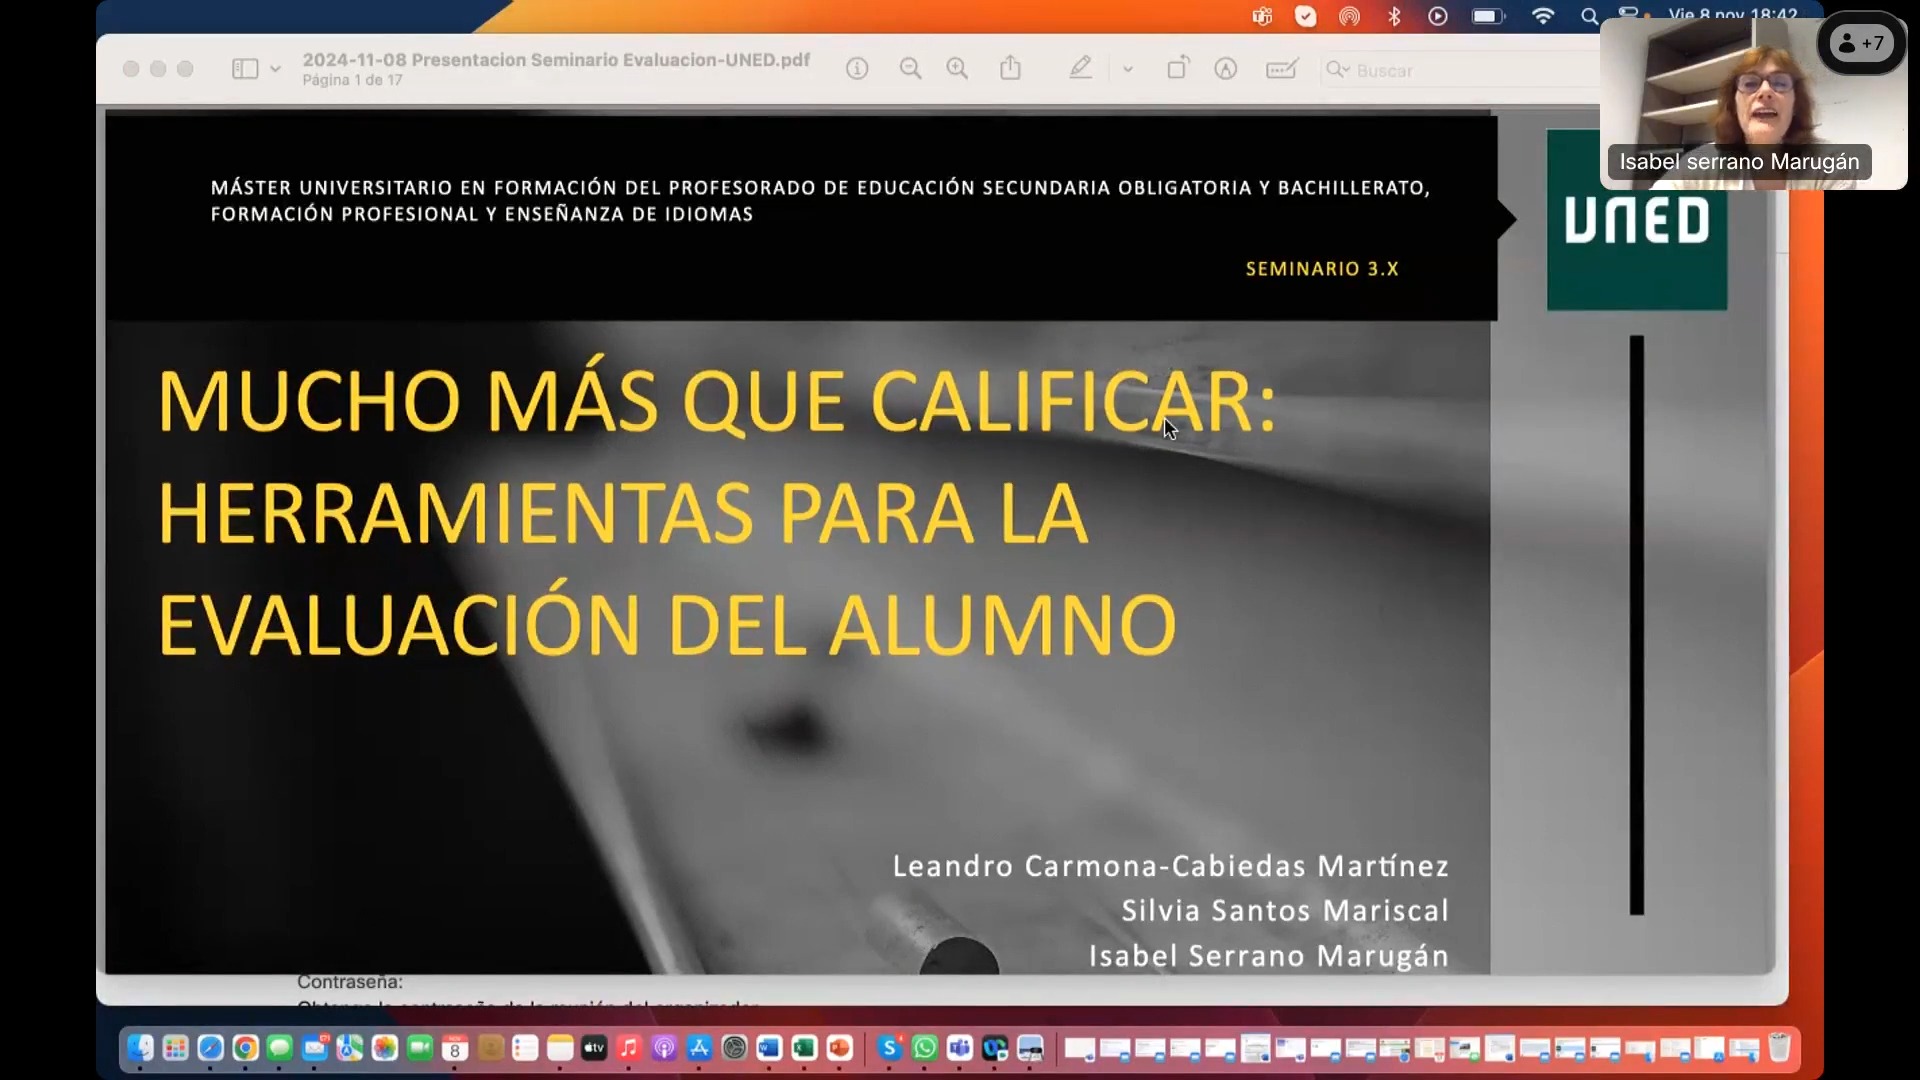
Task: Open Spotlight search in menu bar
Action: click(1589, 16)
